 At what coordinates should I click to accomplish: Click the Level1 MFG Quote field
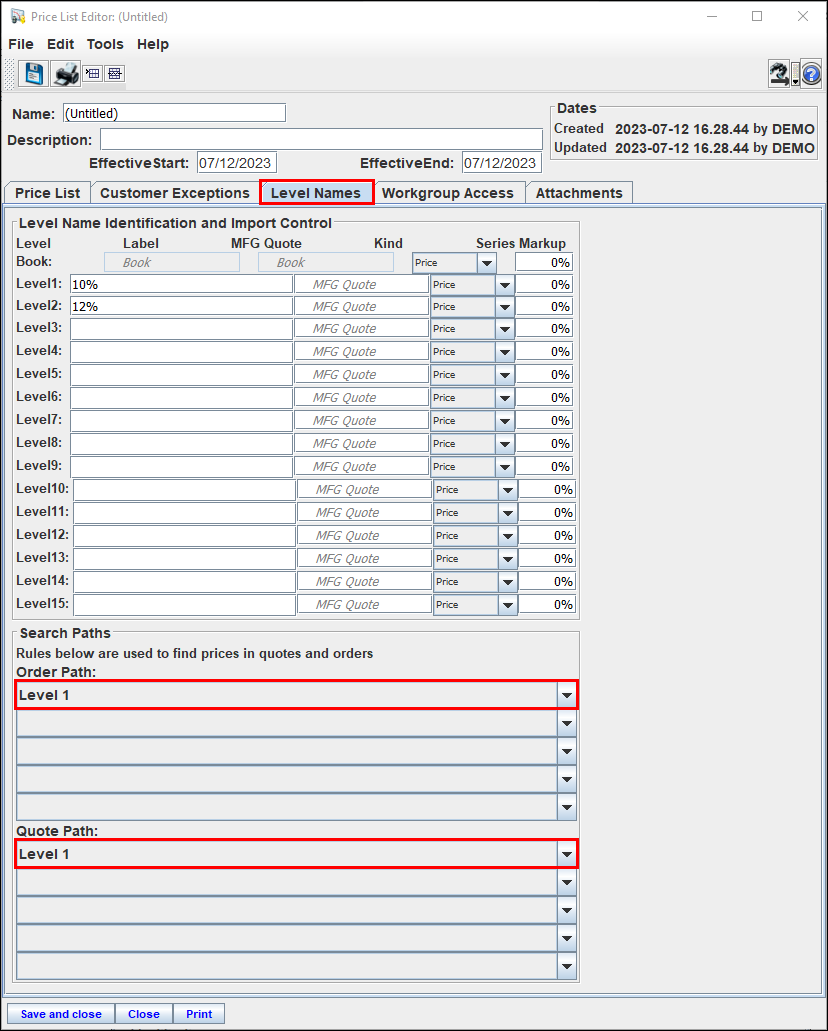pos(362,284)
